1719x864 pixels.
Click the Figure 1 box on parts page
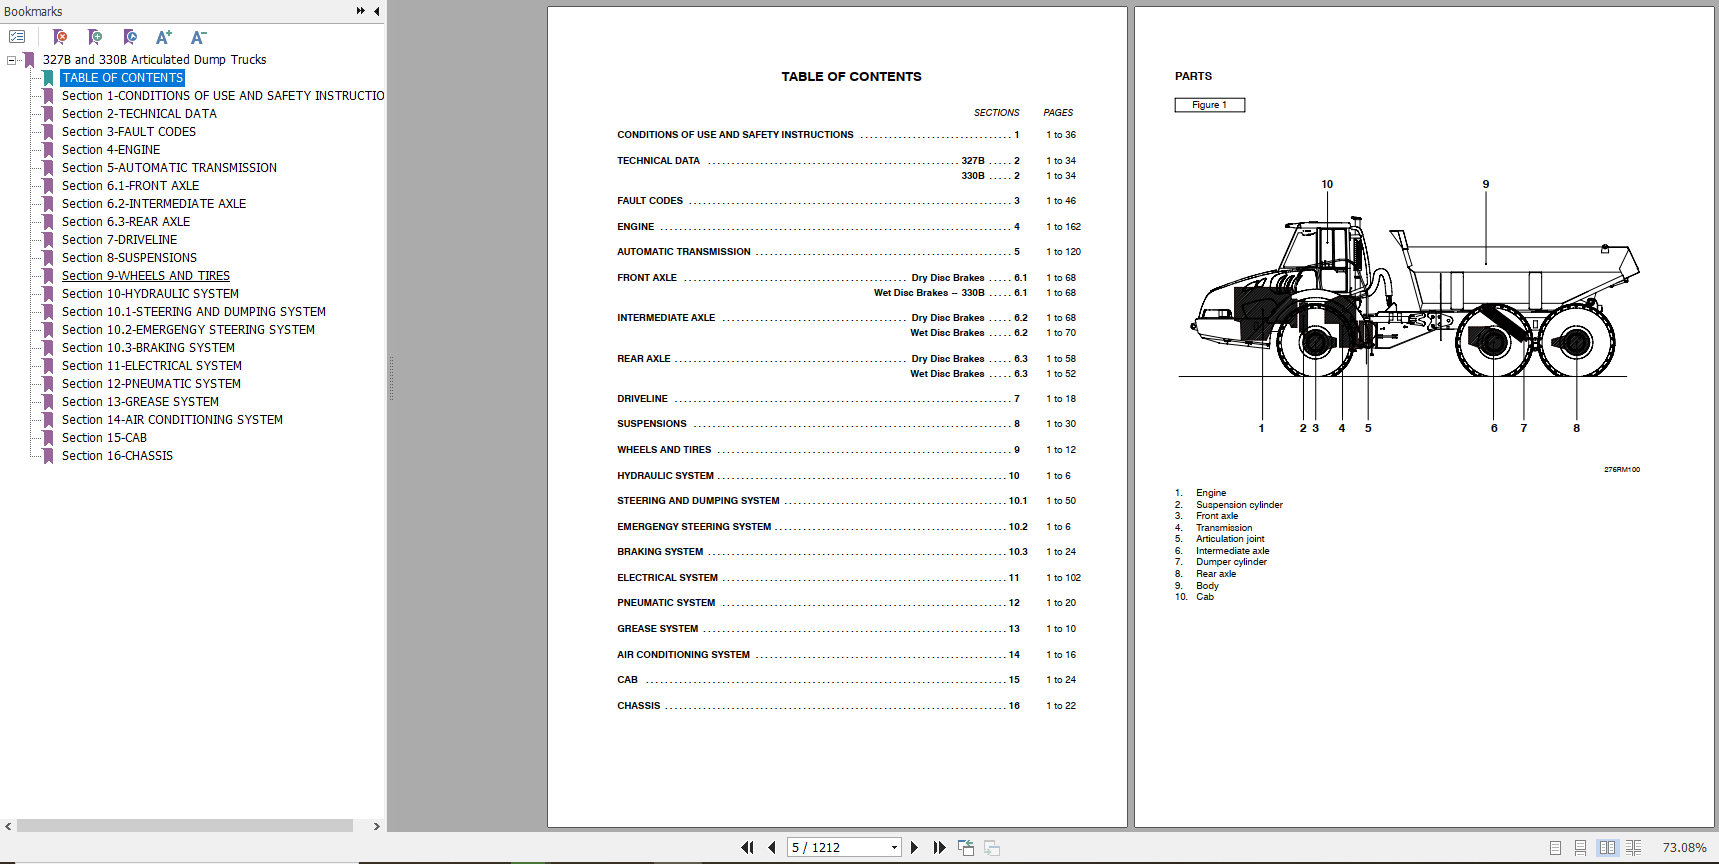[x=1210, y=105]
